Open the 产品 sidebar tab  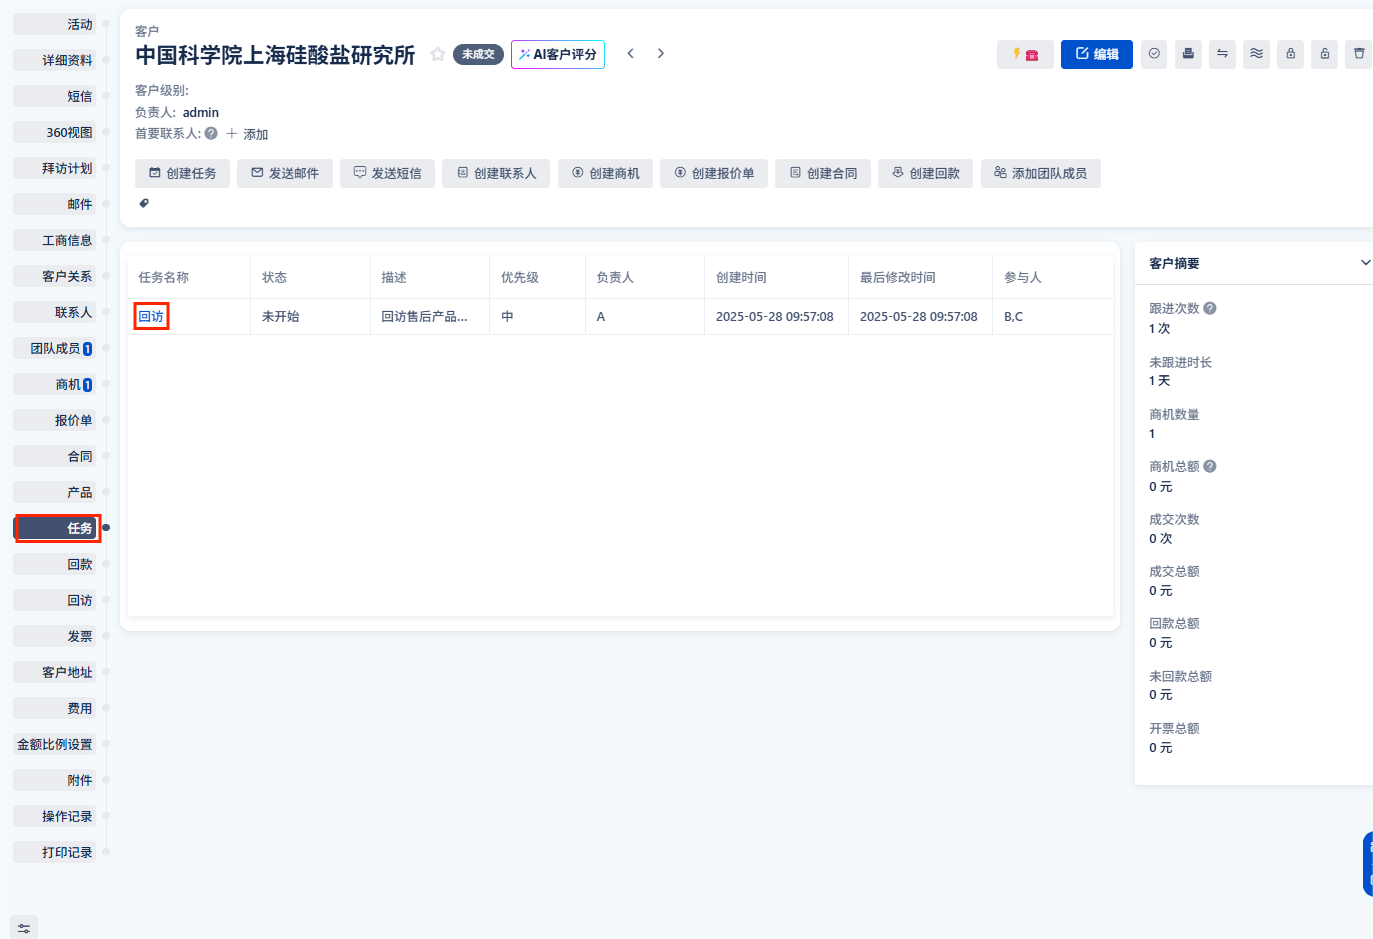click(55, 492)
